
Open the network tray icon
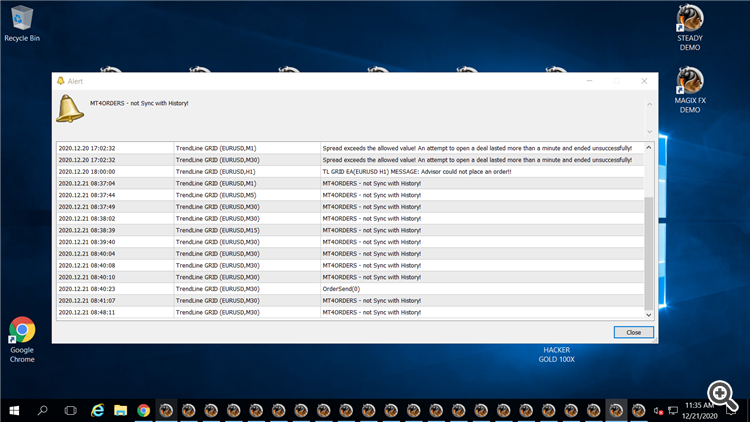673,411
